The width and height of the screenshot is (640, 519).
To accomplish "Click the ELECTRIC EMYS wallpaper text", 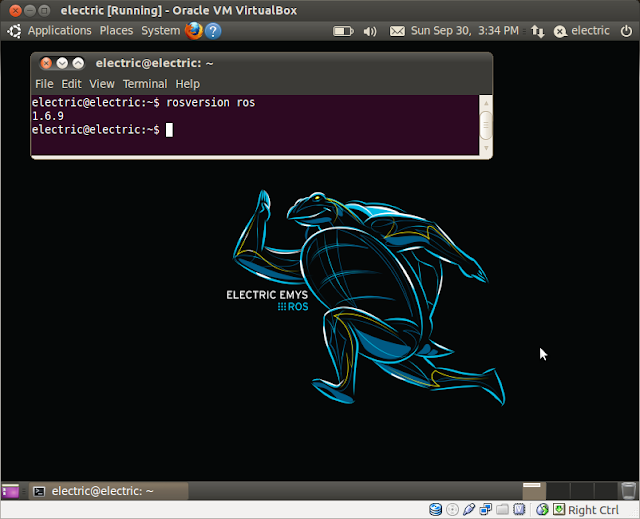I will 267,295.
